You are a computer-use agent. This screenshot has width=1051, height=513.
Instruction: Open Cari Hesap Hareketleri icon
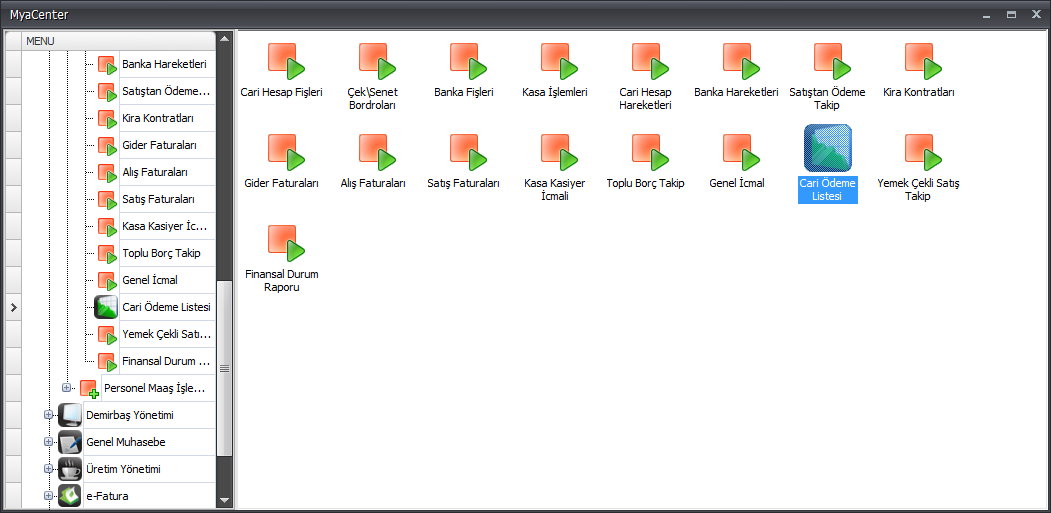click(651, 62)
